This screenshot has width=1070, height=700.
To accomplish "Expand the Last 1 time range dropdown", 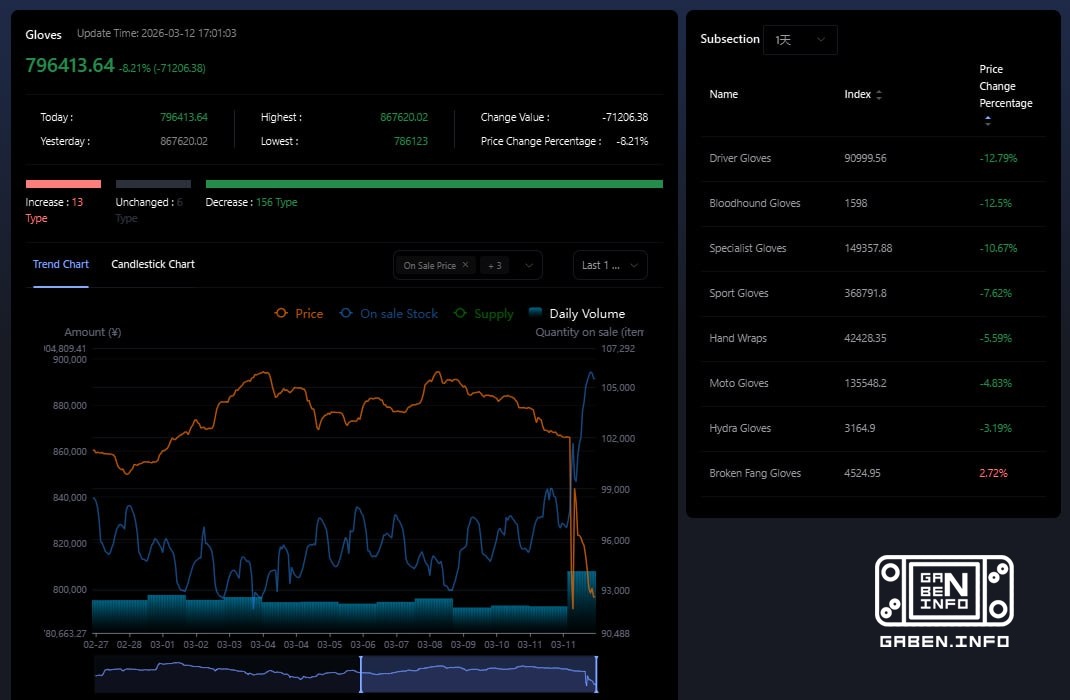I will 610,265.
